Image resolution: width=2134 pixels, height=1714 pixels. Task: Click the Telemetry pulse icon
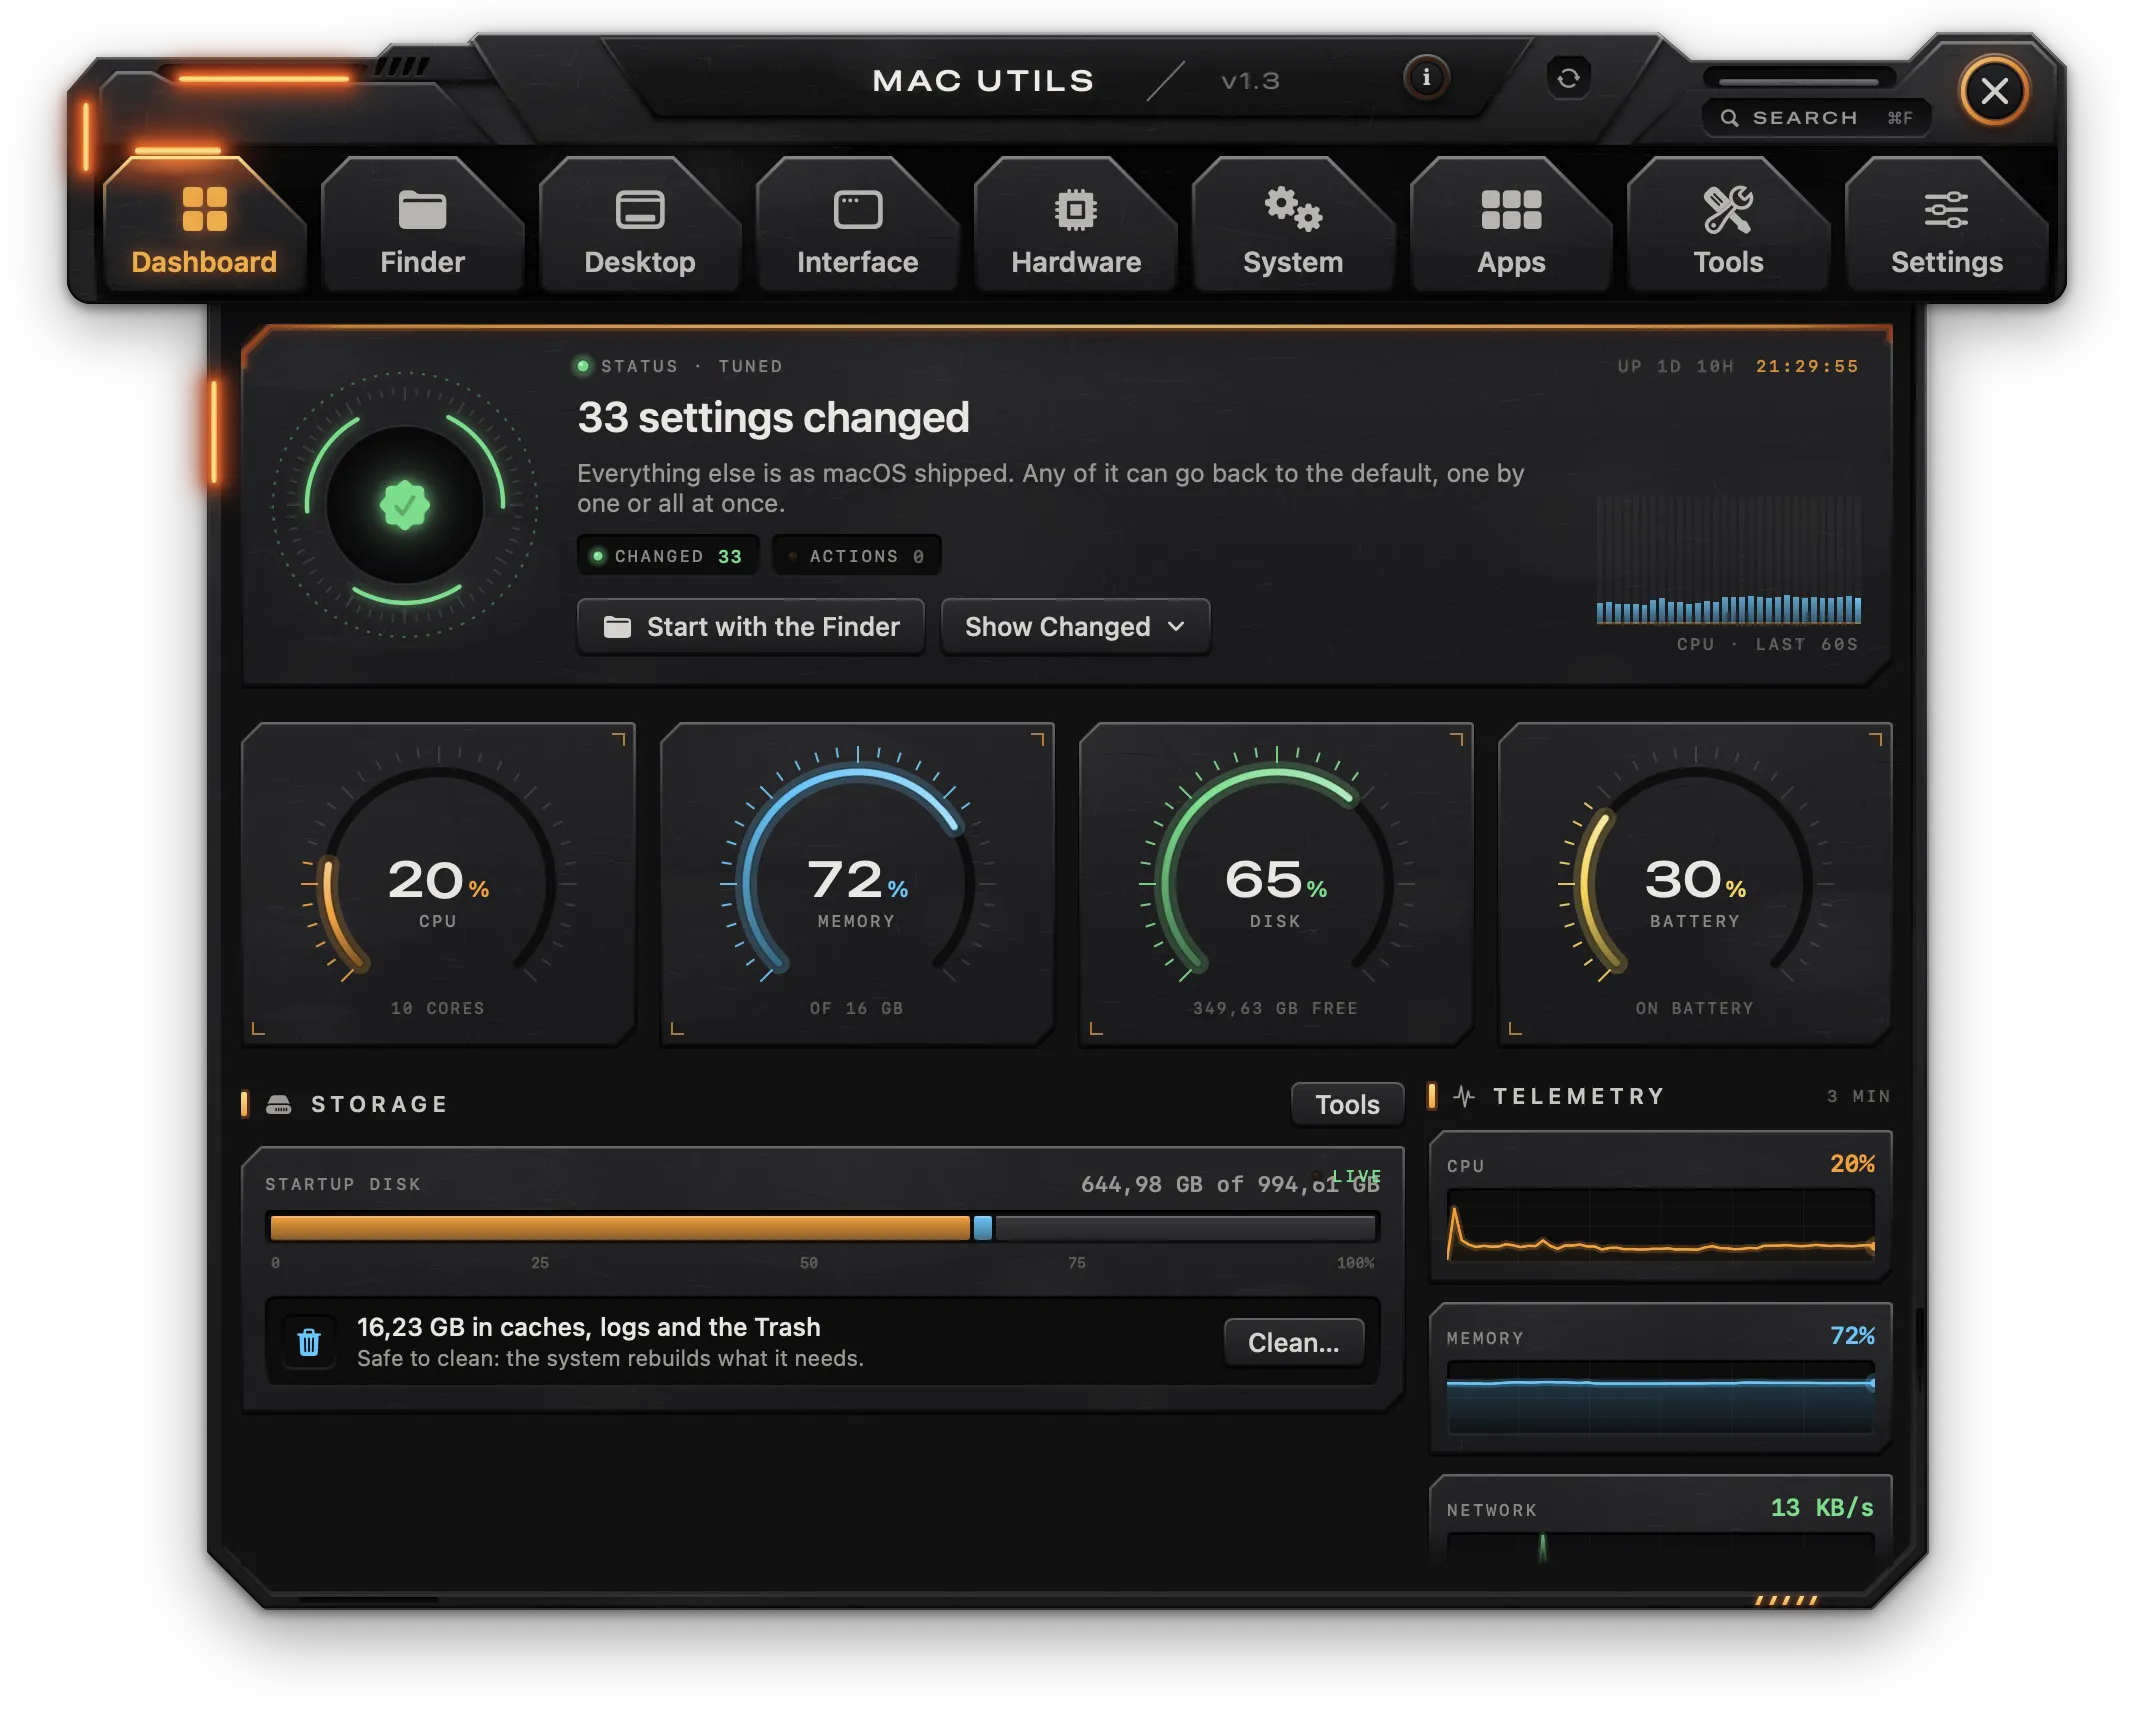tap(1465, 1097)
